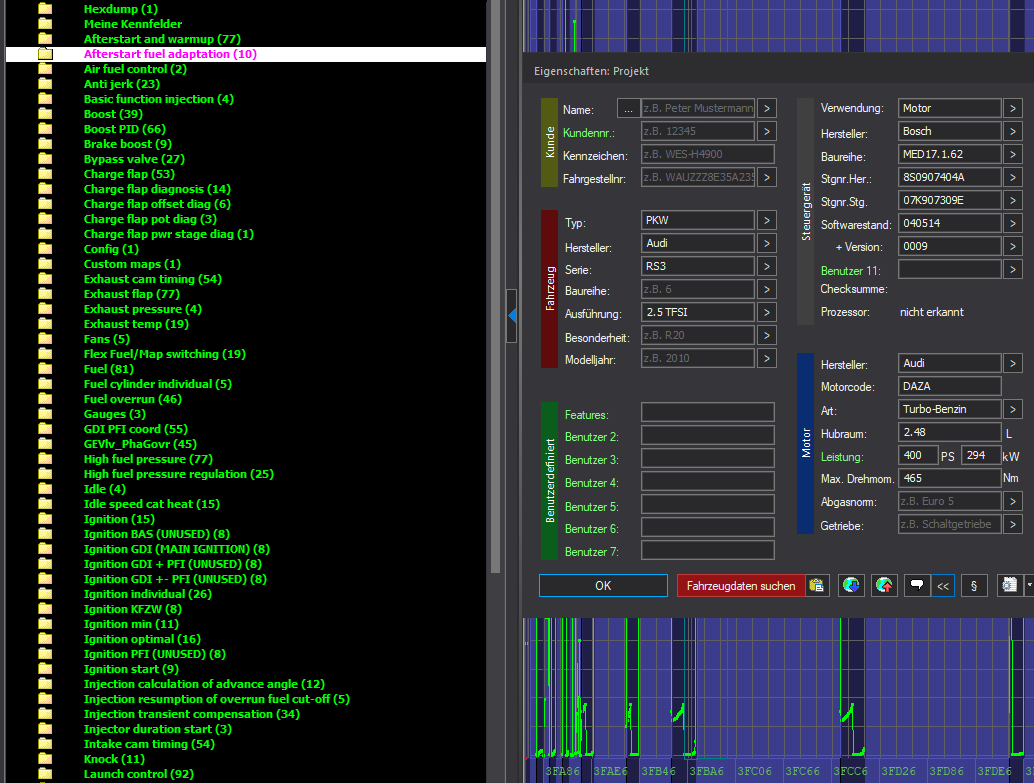Screen dimensions: 1034x783
Task: Click the Leistung kW field showing 294
Action: pyautogui.click(x=981, y=455)
